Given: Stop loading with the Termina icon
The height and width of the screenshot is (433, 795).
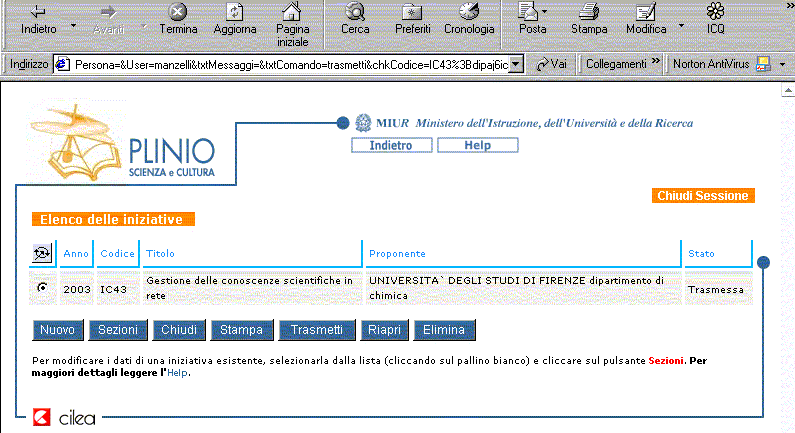Looking at the screenshot, I should (177, 11).
